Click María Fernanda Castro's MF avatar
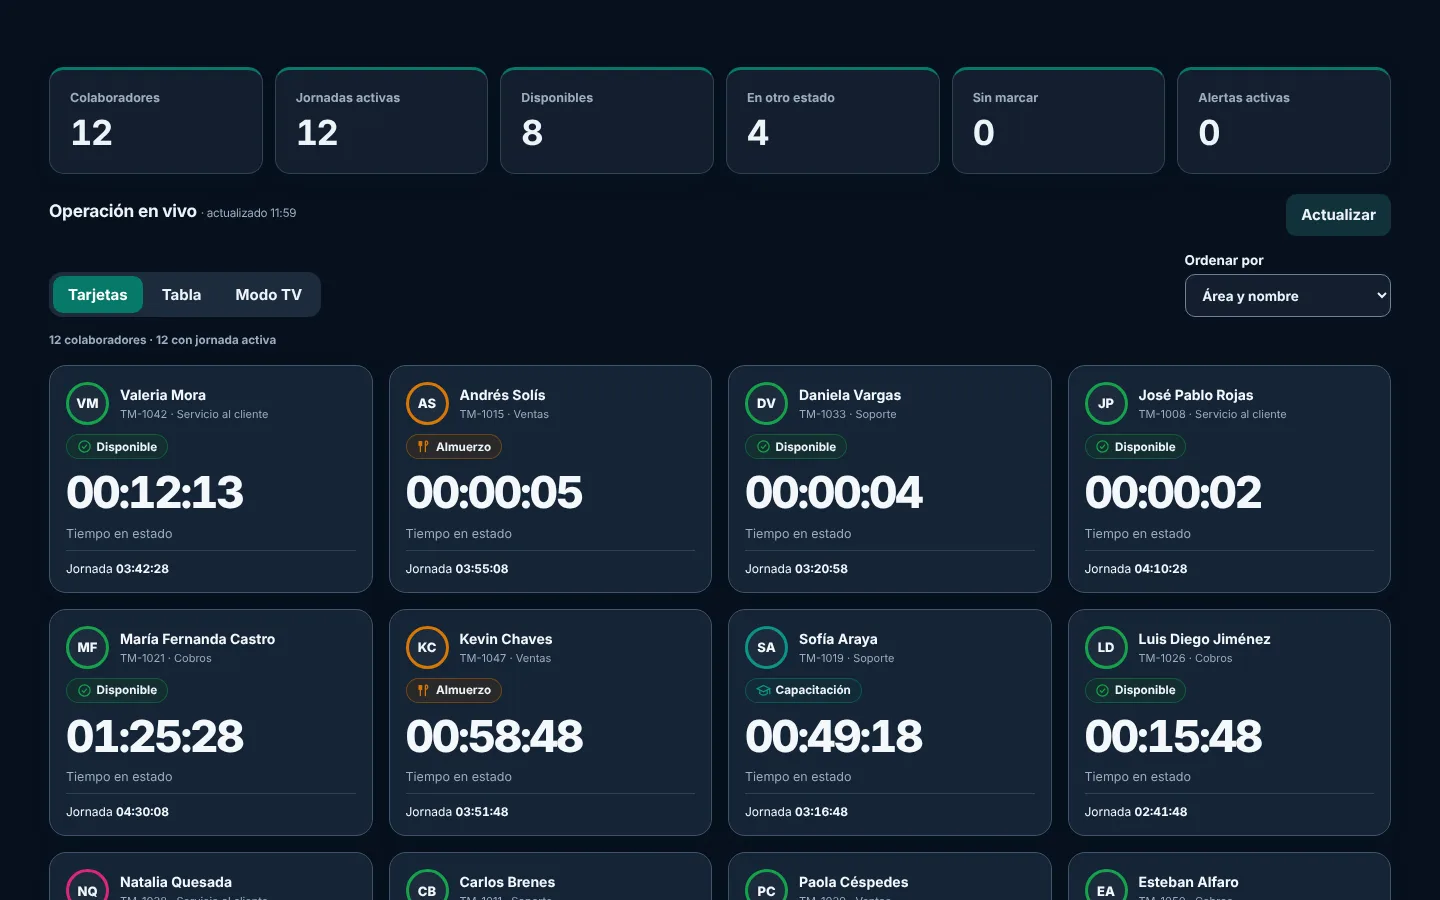Image resolution: width=1440 pixels, height=900 pixels. click(87, 648)
